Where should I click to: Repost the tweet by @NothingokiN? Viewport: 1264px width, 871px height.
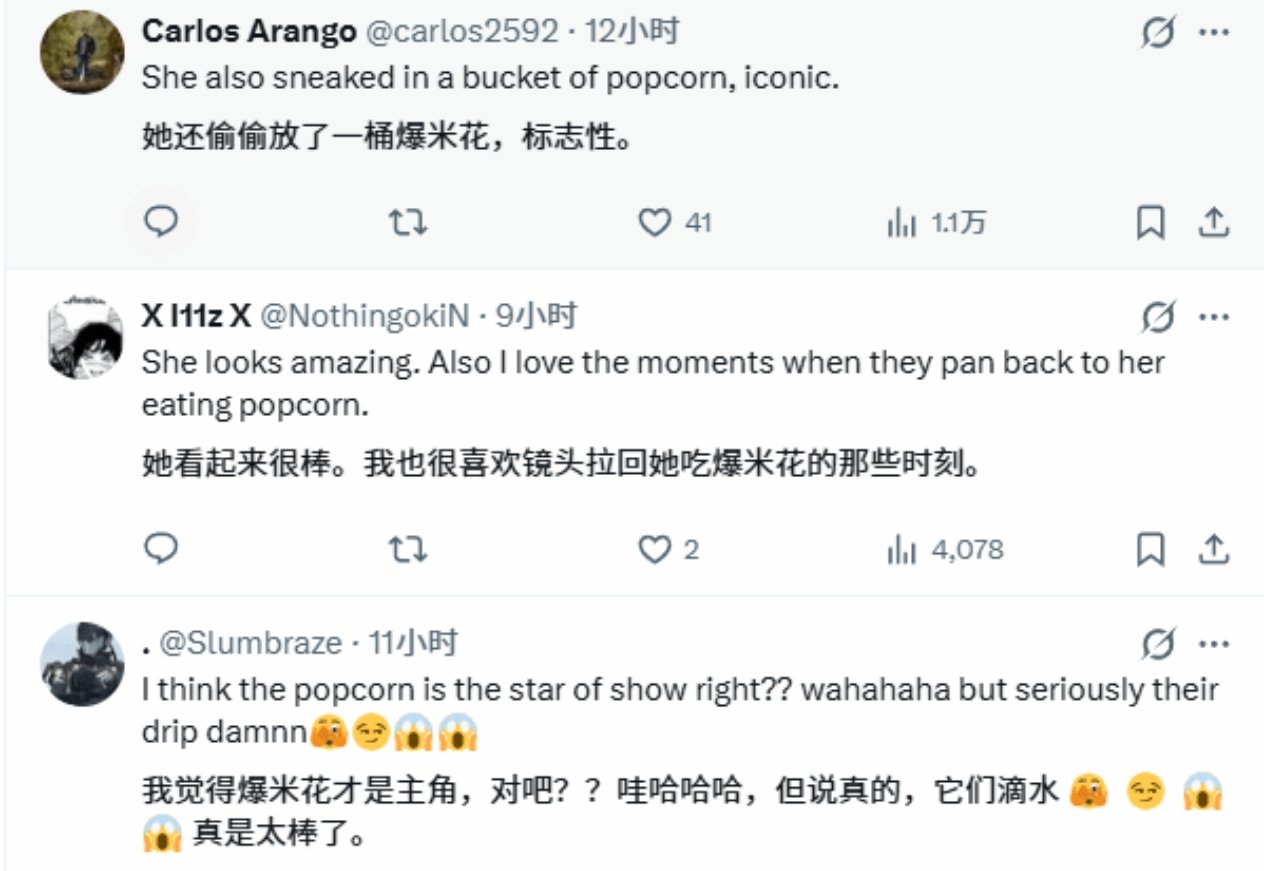407,548
